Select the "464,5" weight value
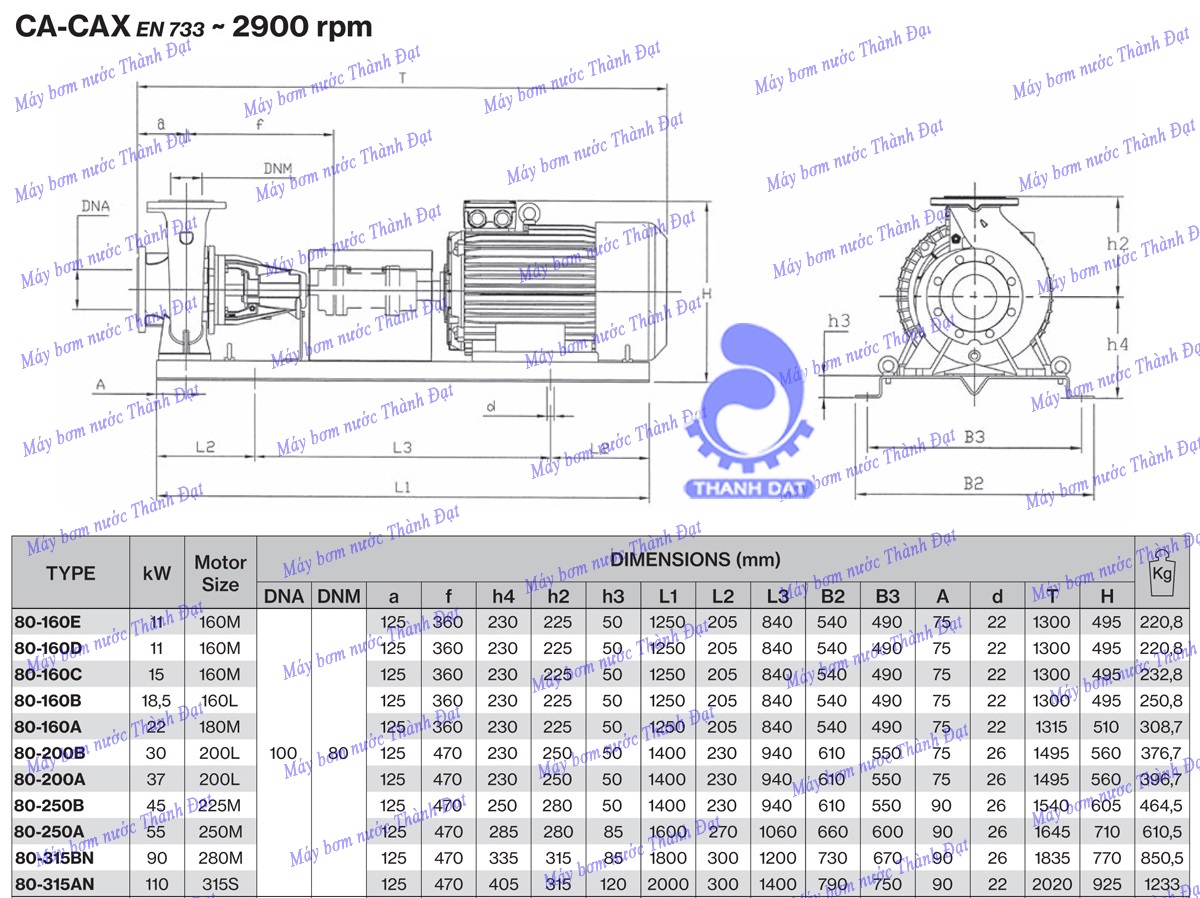Screen dimensions: 1200x898 coord(1161,805)
